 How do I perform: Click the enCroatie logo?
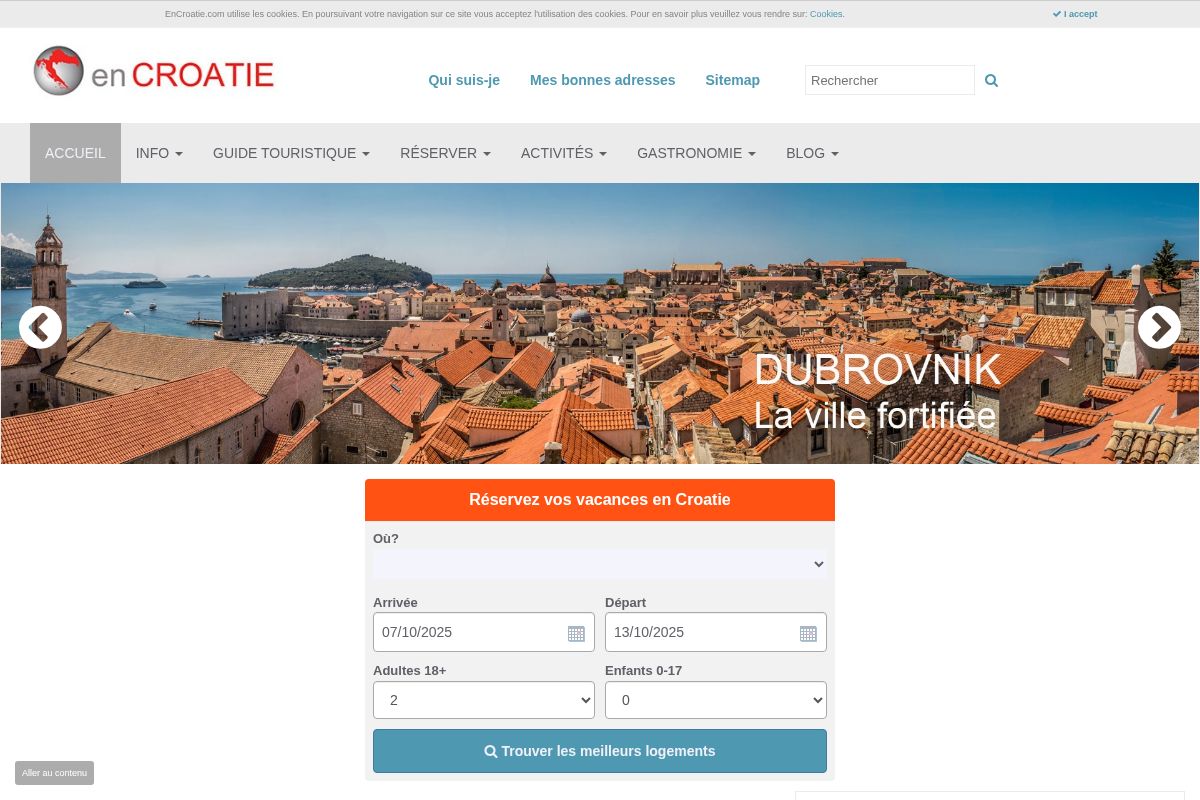tap(153, 72)
